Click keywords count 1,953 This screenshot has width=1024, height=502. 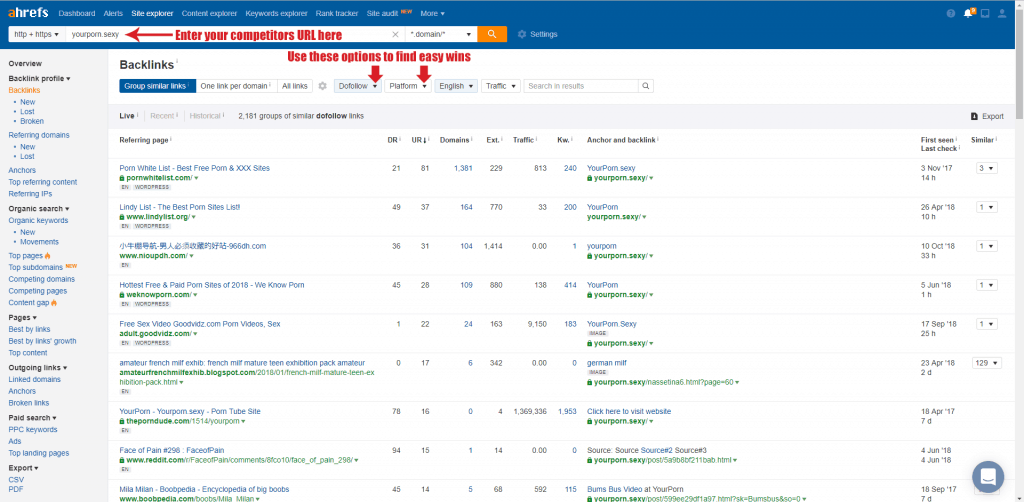pos(568,412)
